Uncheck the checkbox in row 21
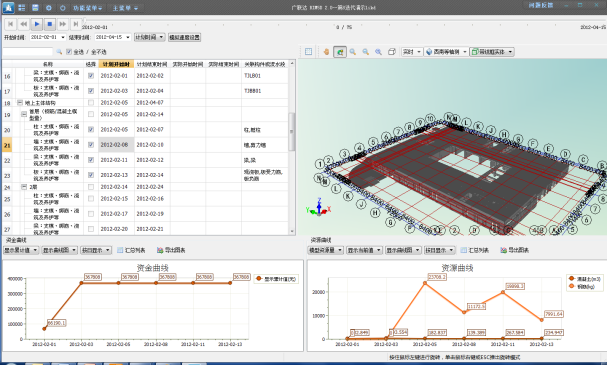607x365 pixels. (x=91, y=145)
